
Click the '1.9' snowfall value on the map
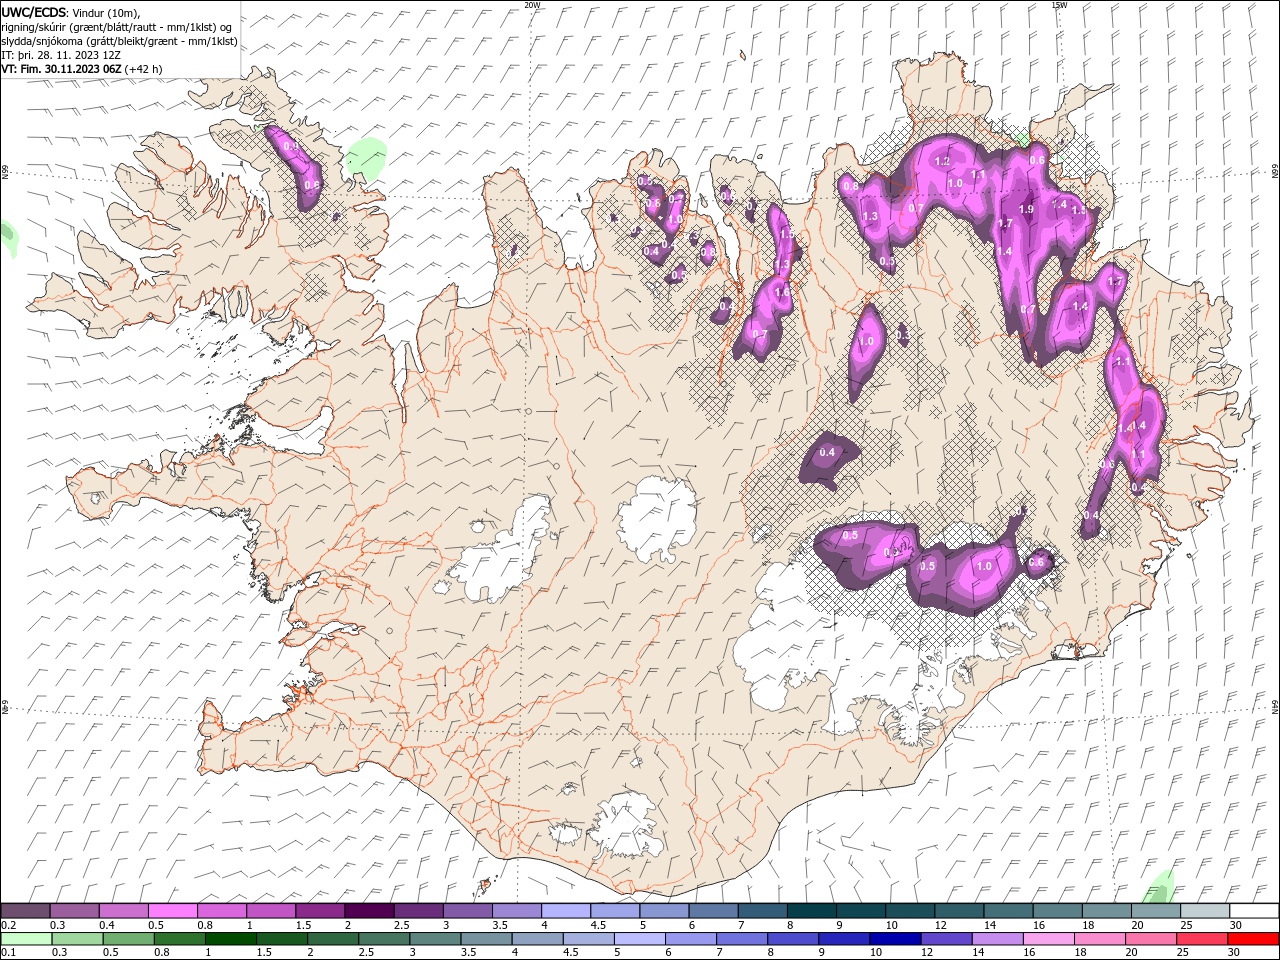point(1026,209)
